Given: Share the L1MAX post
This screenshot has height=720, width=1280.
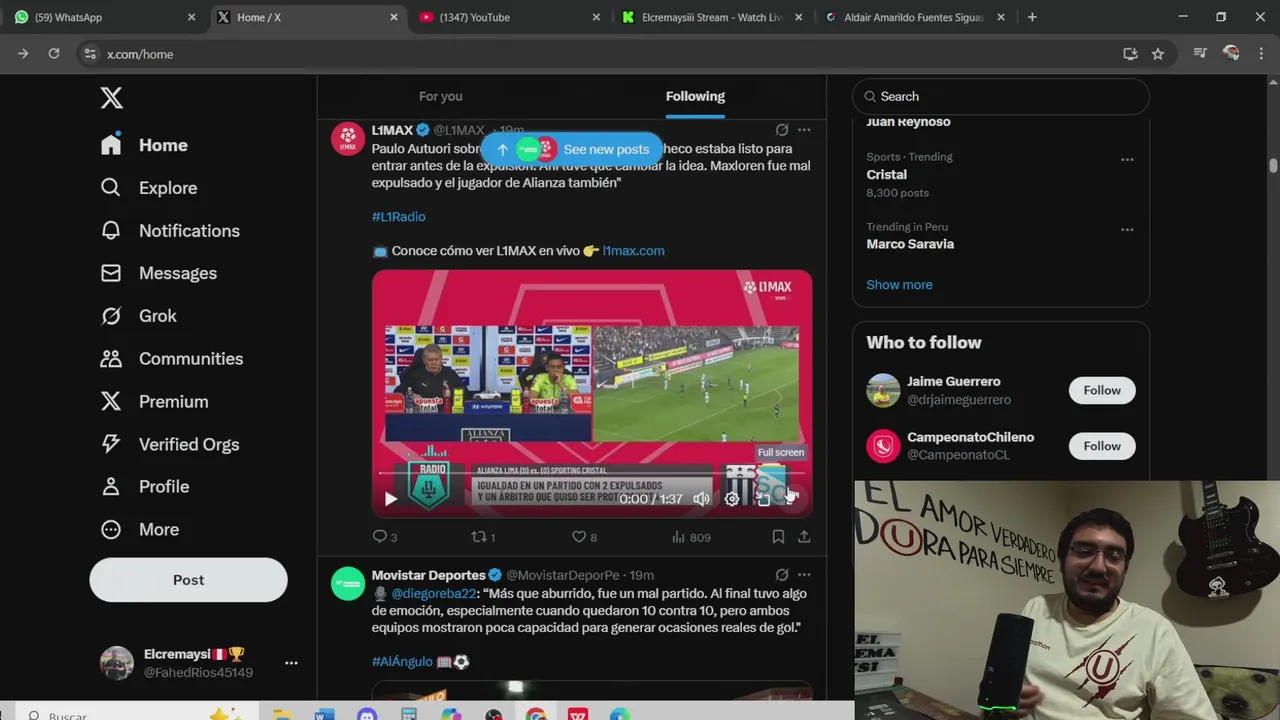Looking at the screenshot, I should [804, 537].
